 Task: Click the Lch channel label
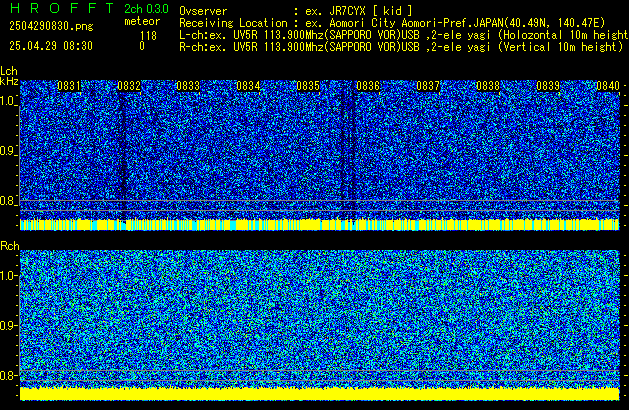(9, 71)
